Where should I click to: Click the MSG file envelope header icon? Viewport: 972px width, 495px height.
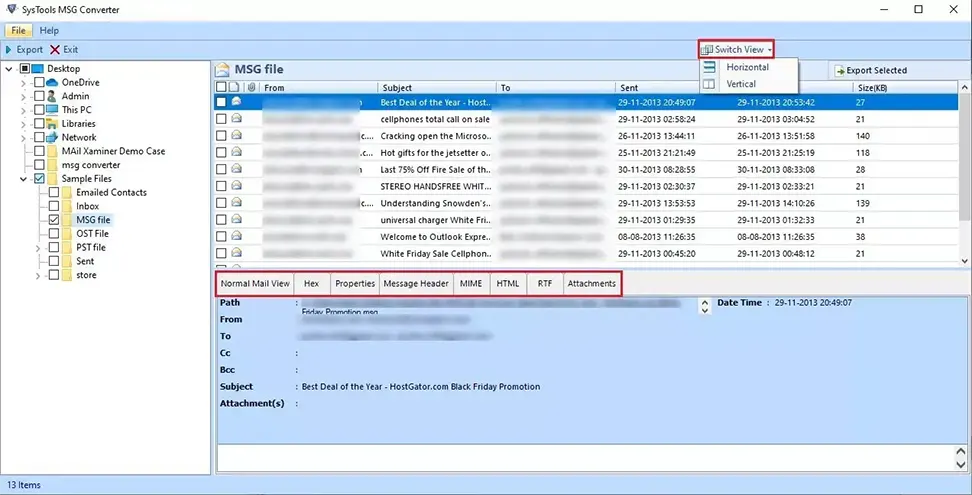[x=223, y=69]
